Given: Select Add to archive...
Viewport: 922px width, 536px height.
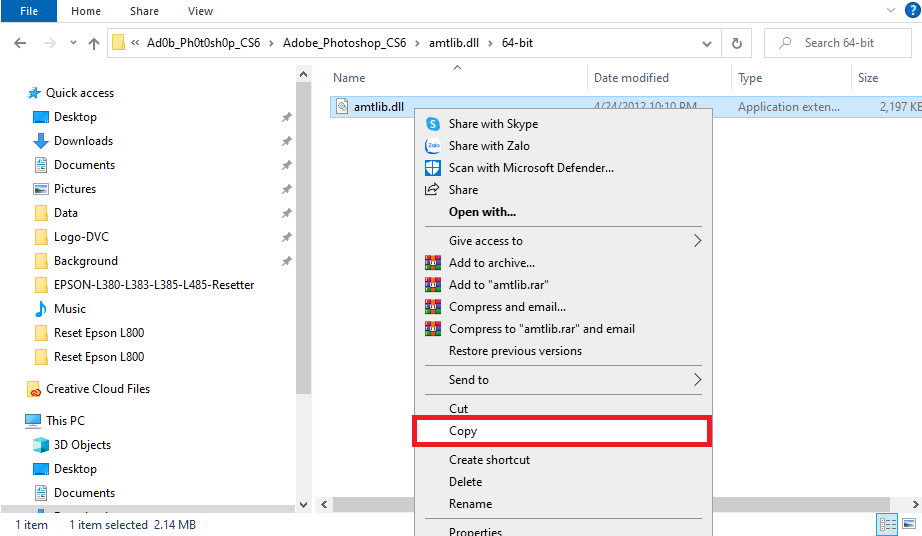Looking at the screenshot, I should [492, 263].
